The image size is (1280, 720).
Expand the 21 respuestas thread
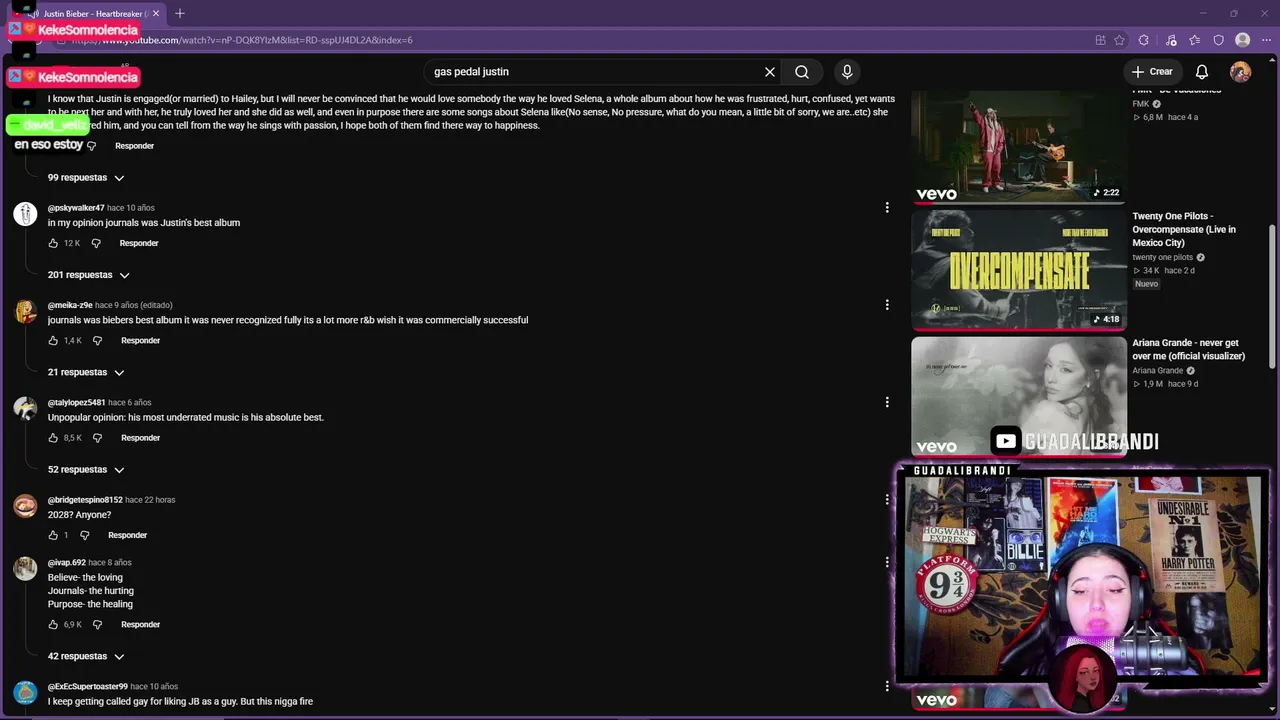tap(86, 372)
